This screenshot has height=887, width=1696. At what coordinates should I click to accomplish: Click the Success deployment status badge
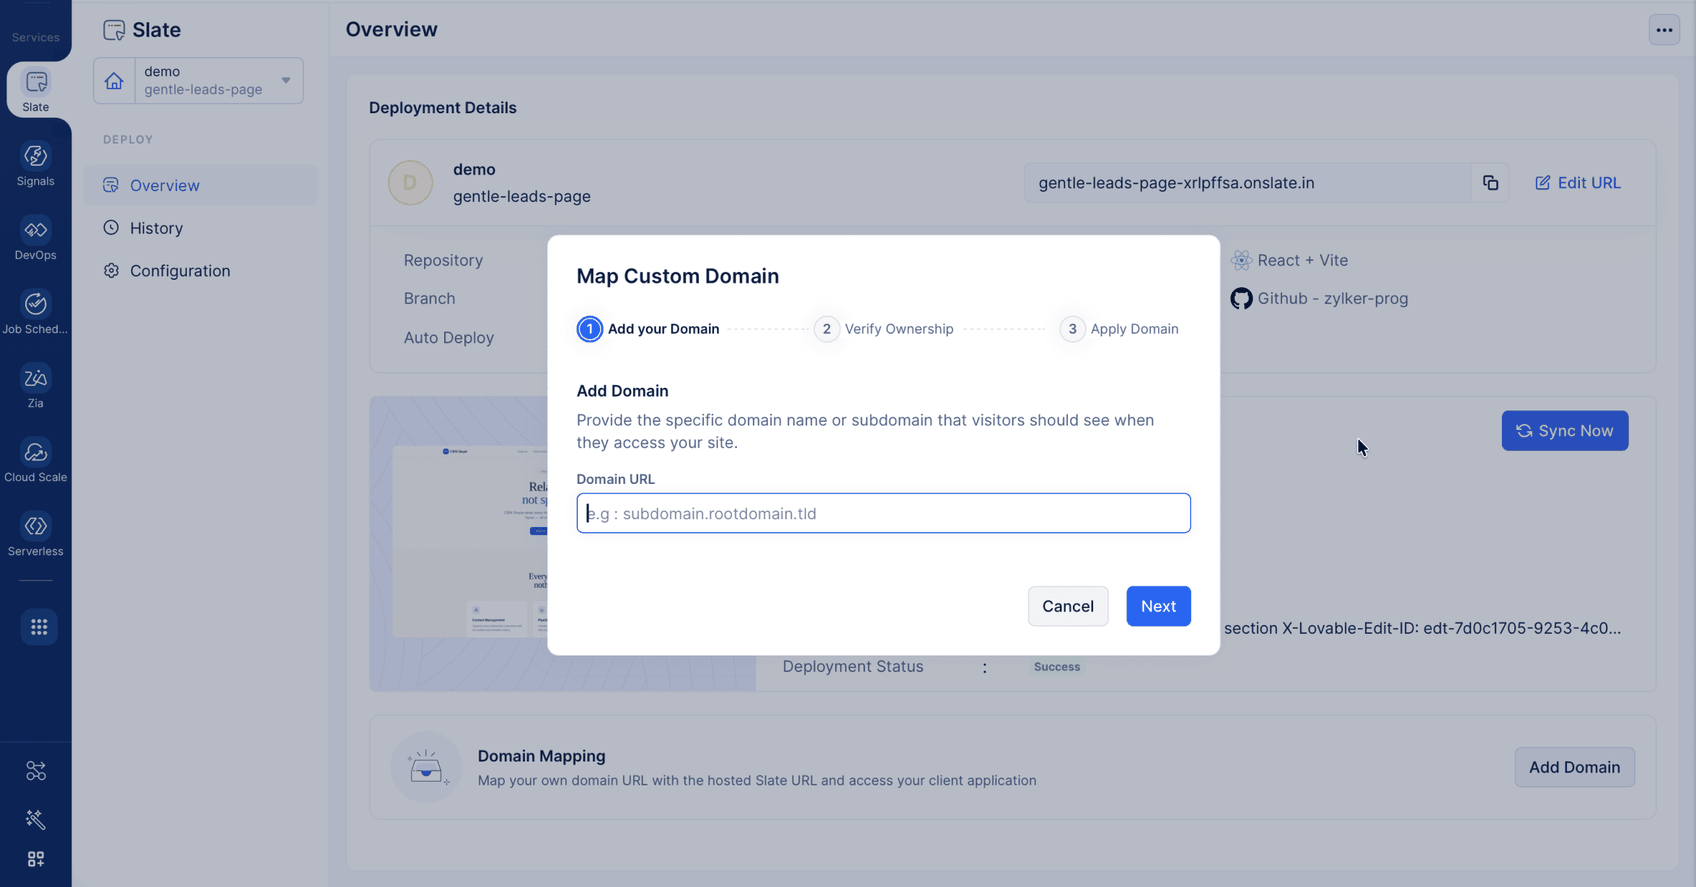pyautogui.click(x=1057, y=667)
